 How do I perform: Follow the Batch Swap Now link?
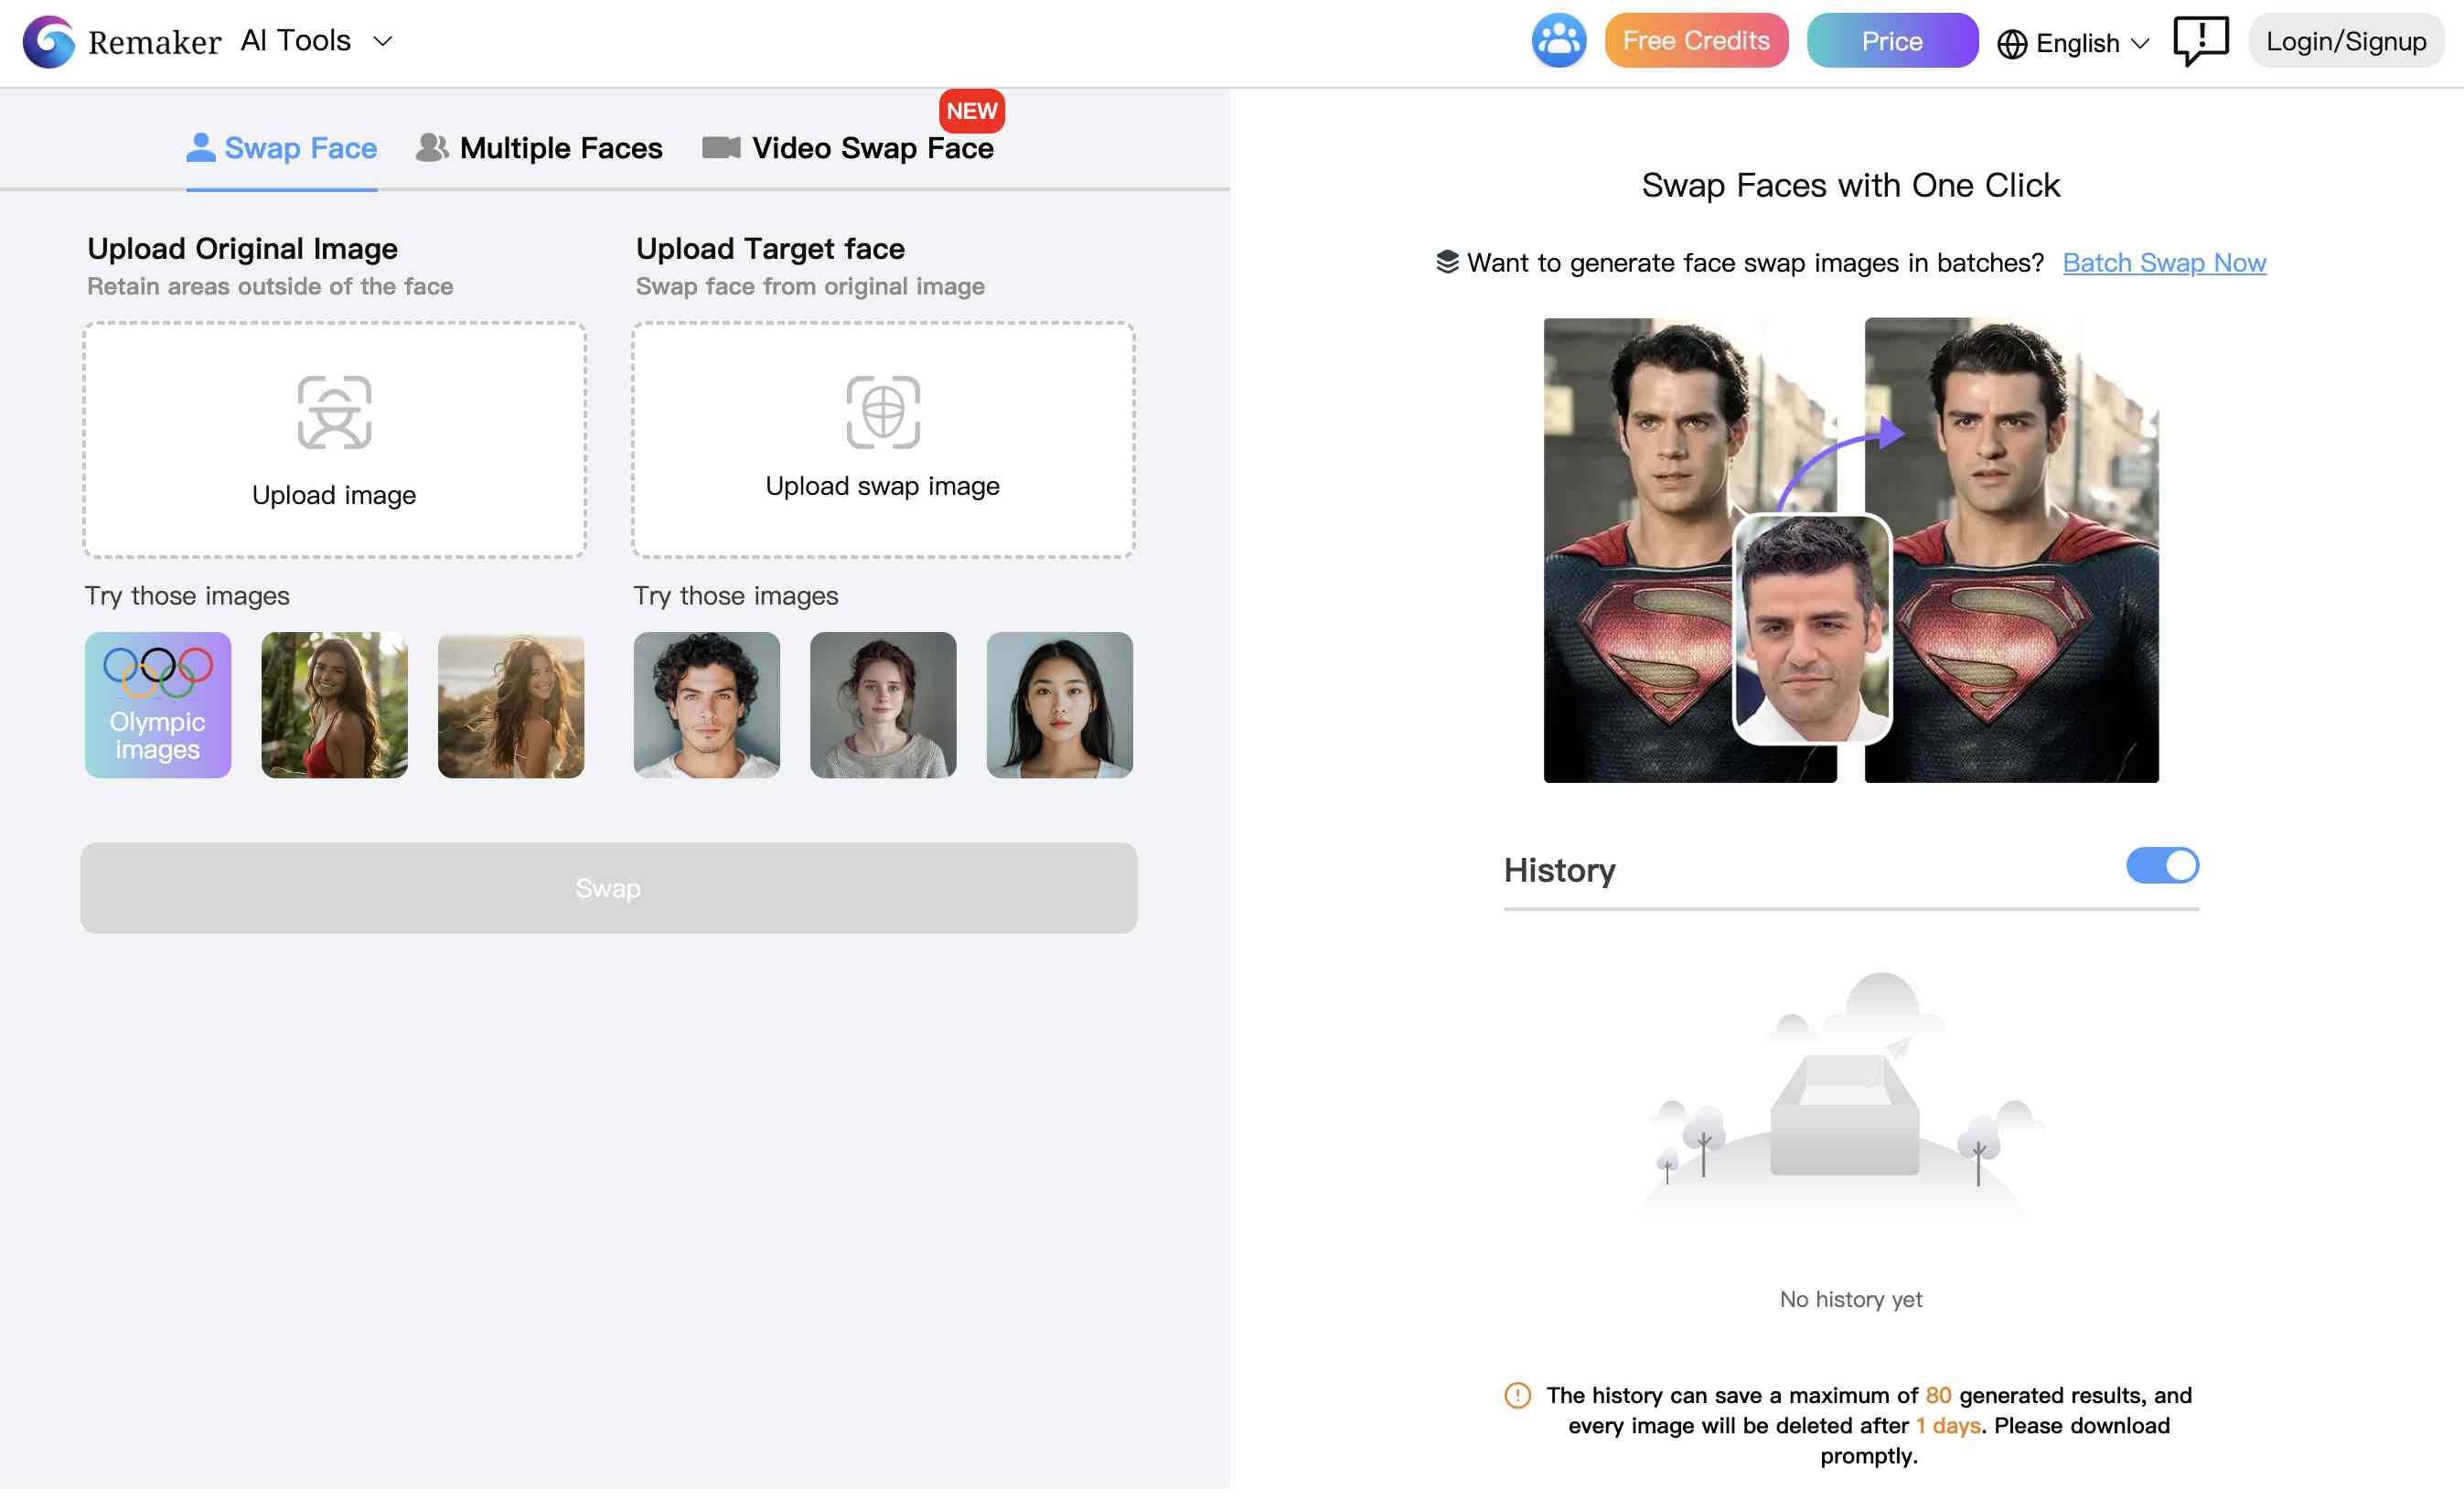coord(2163,262)
